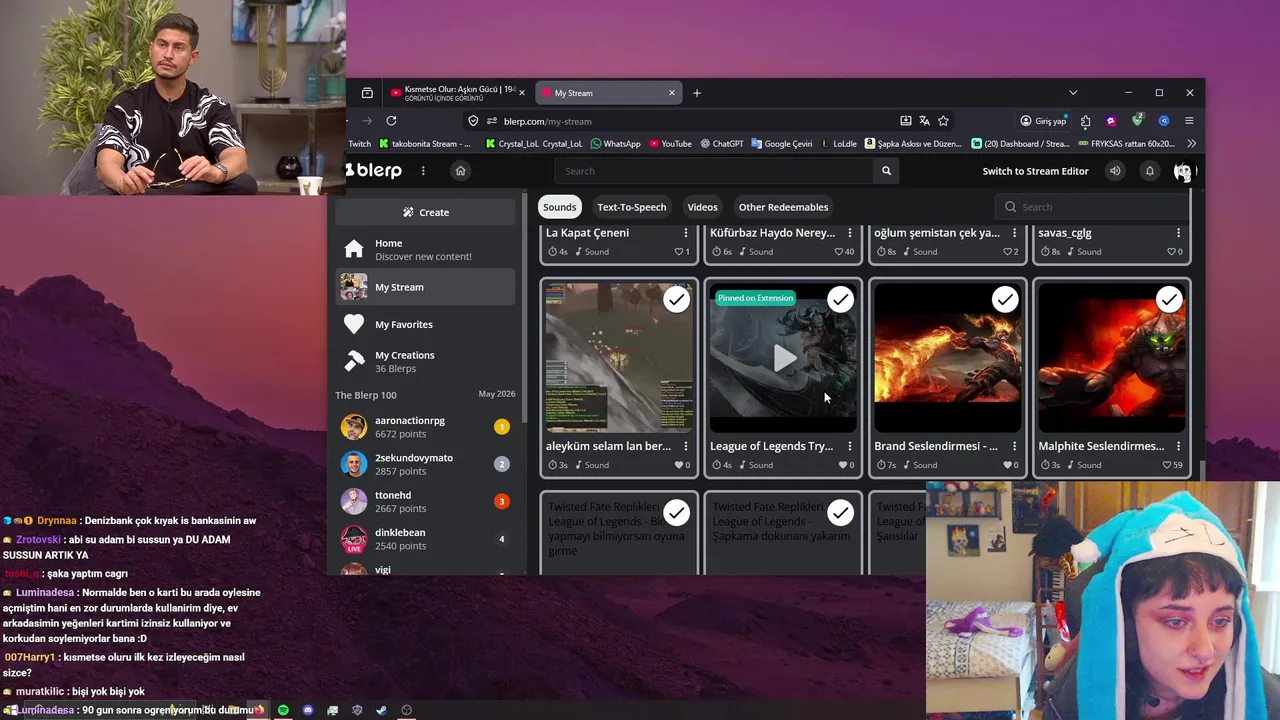This screenshot has width=1280, height=720.
Task: Toggle checkmark on second Twisted Fate card
Action: coord(841,513)
